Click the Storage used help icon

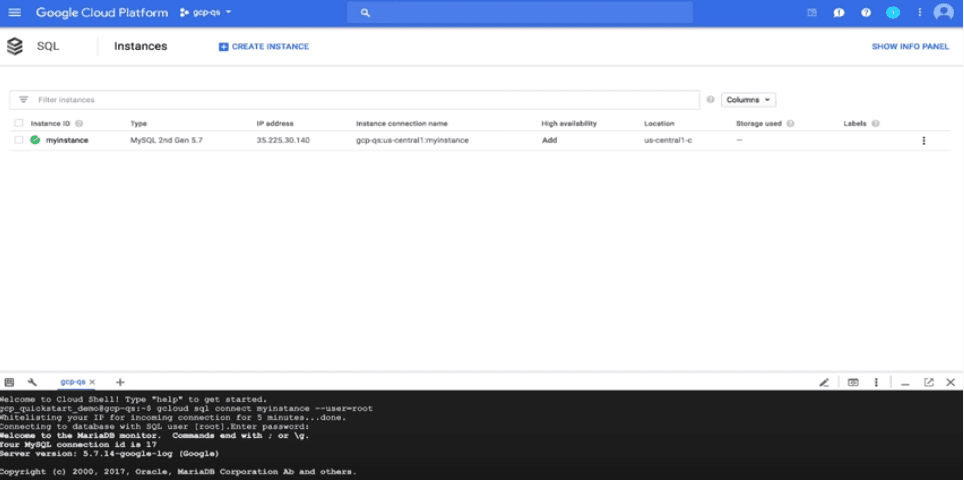coord(790,124)
